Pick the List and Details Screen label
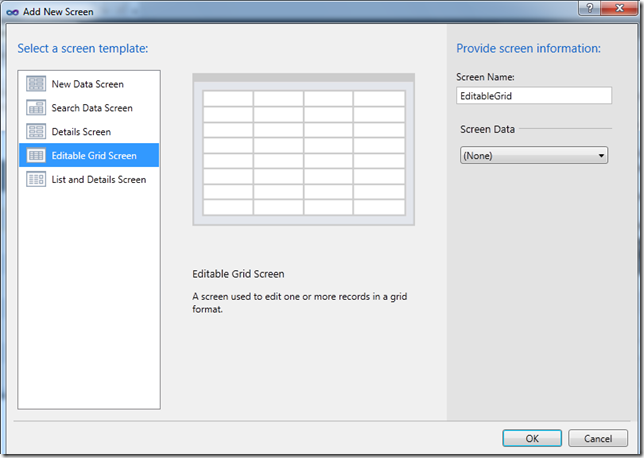Screen dimensions: 644x458 click(99, 180)
